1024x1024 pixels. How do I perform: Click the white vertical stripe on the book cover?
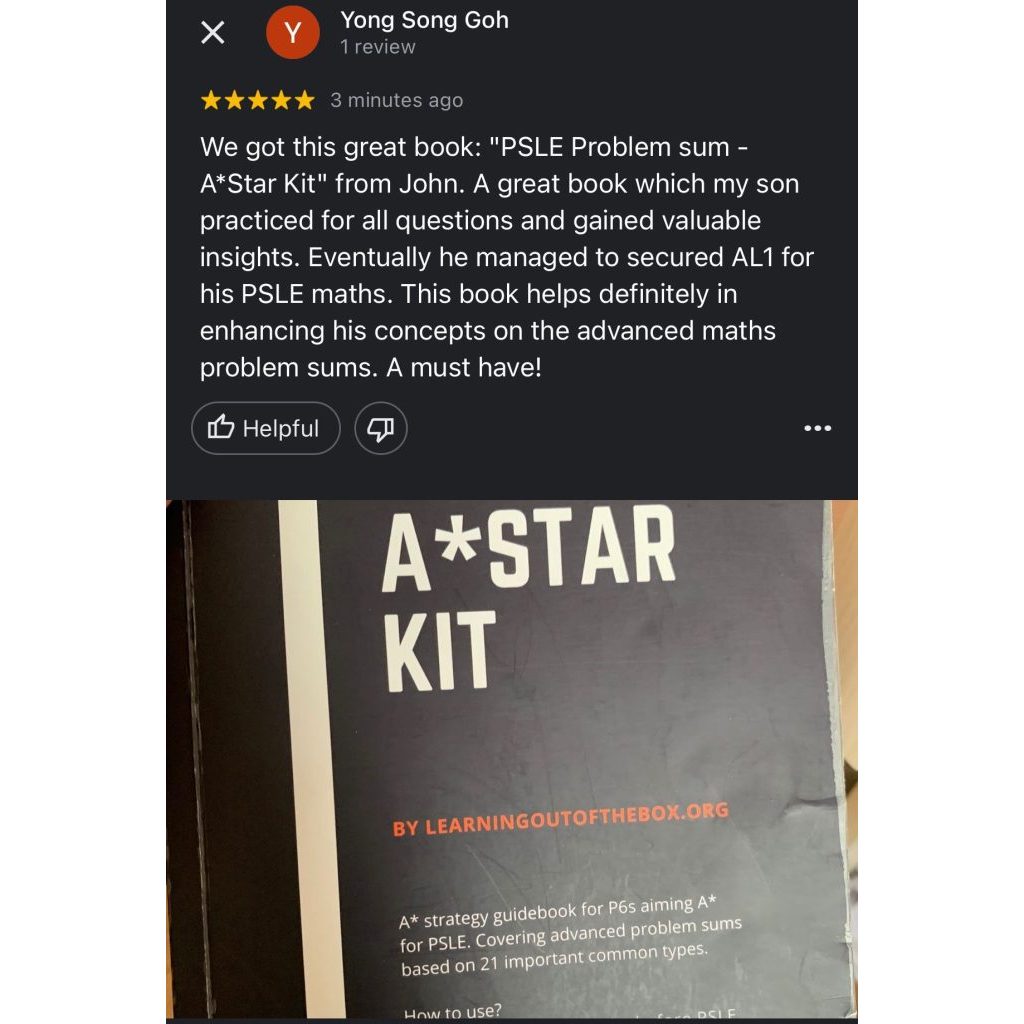coord(312,759)
